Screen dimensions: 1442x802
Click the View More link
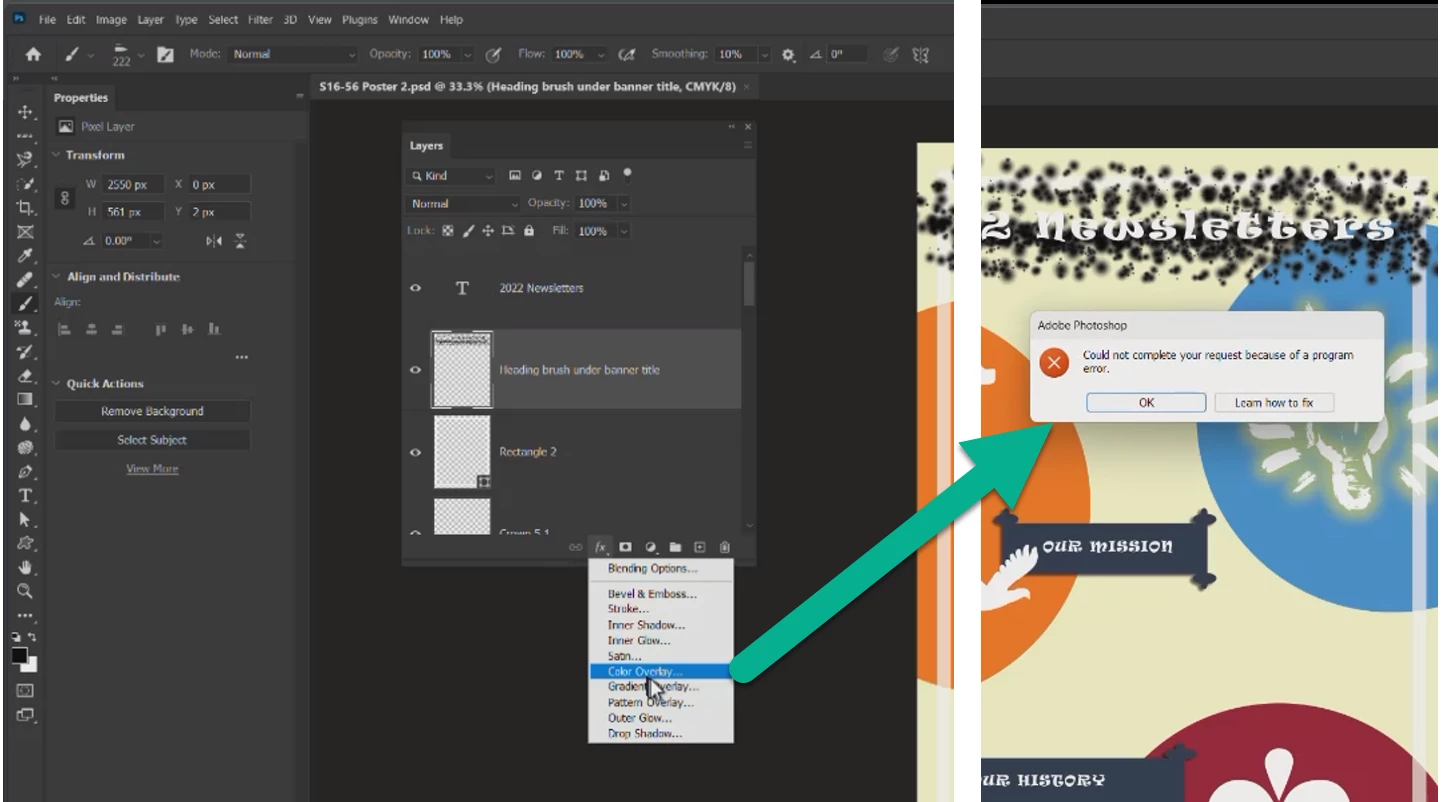coord(152,469)
